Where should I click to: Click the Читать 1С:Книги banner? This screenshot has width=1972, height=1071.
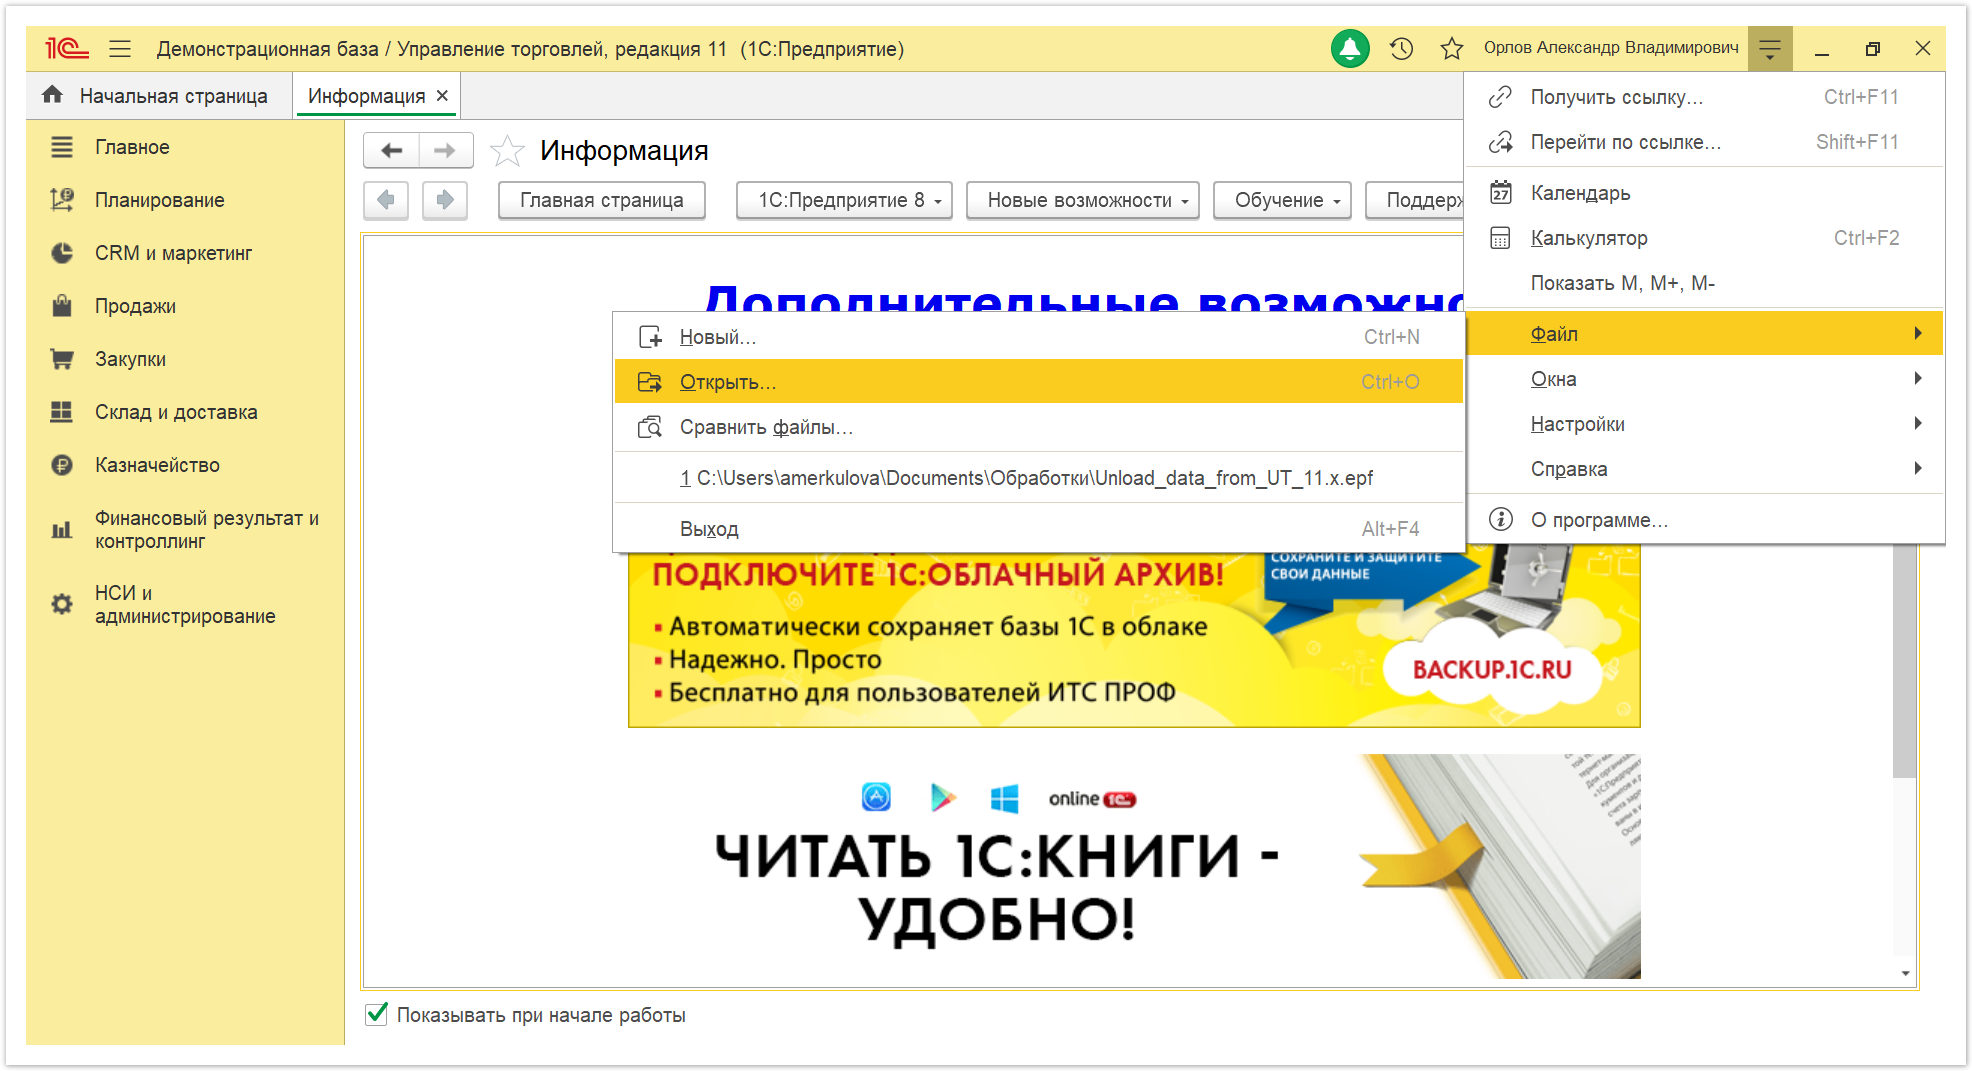[x=1134, y=866]
